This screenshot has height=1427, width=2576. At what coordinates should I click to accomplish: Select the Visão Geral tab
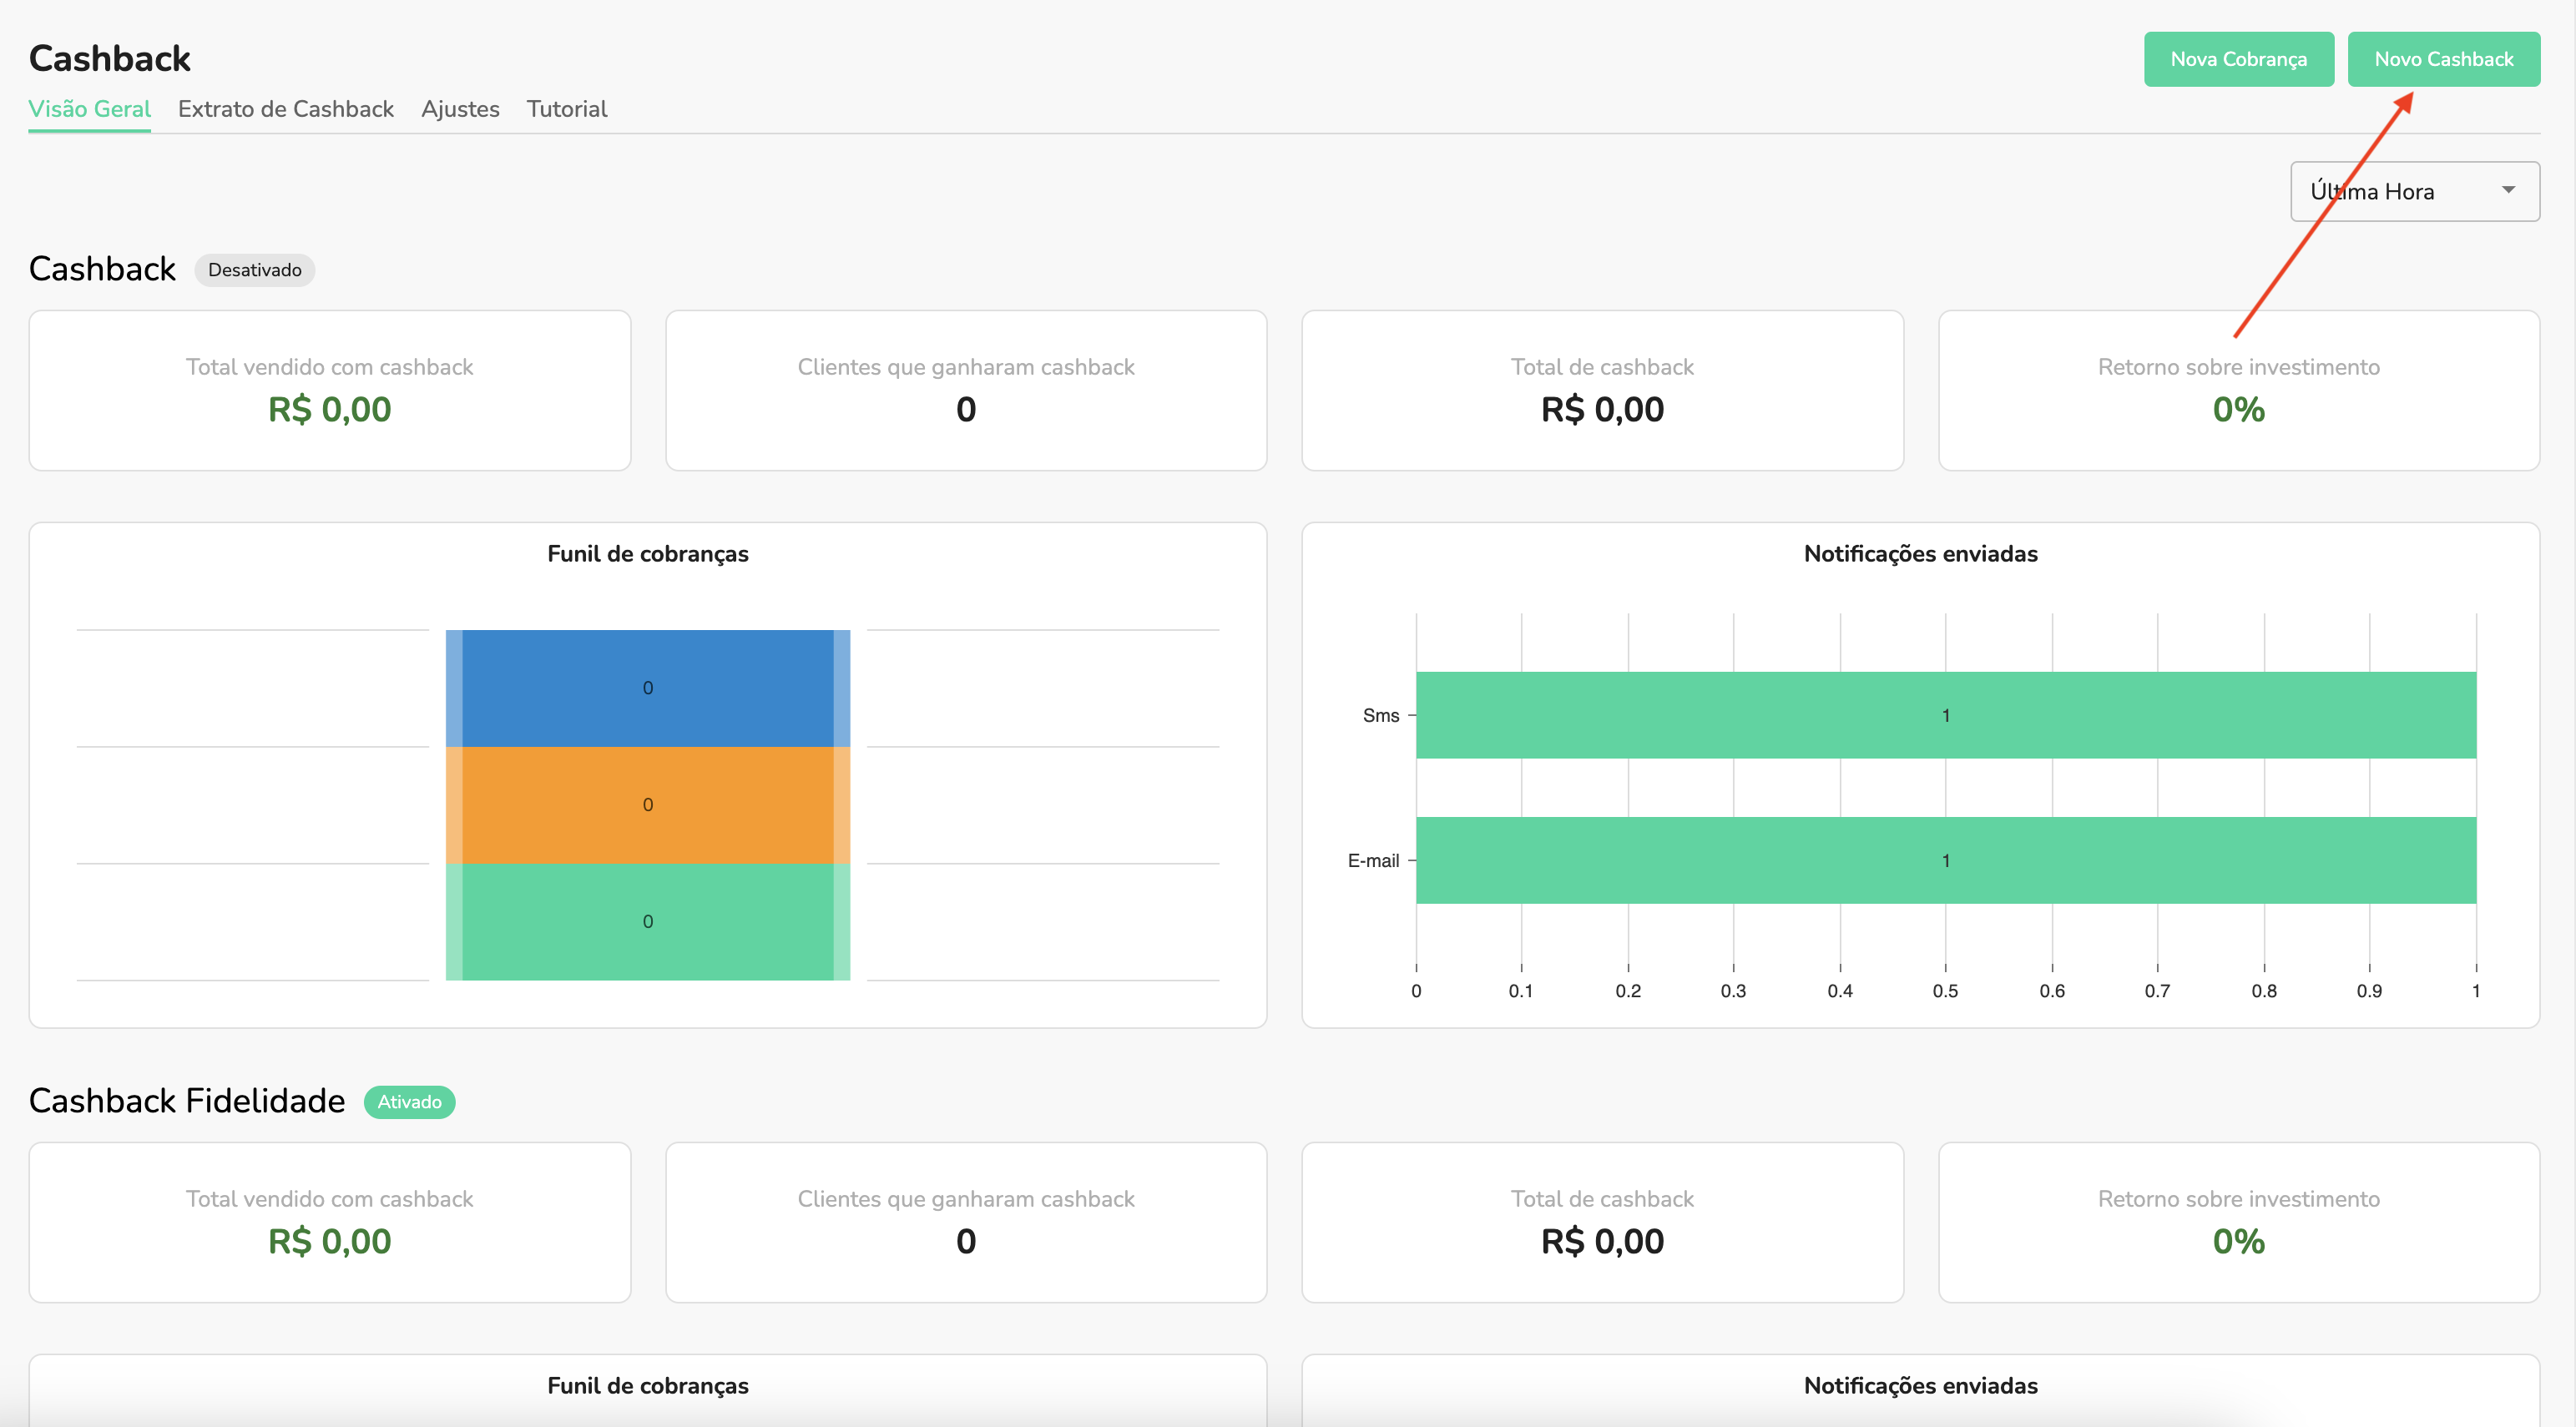pos(89,109)
